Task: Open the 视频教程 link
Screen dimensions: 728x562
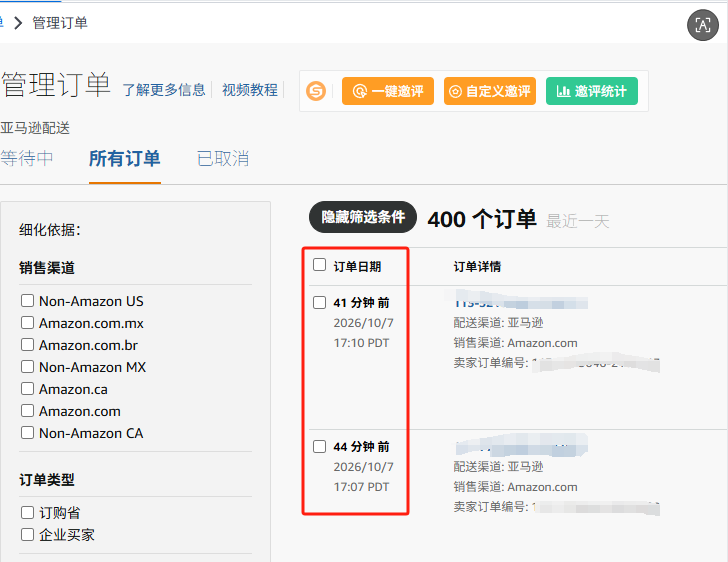Action: 250,90
